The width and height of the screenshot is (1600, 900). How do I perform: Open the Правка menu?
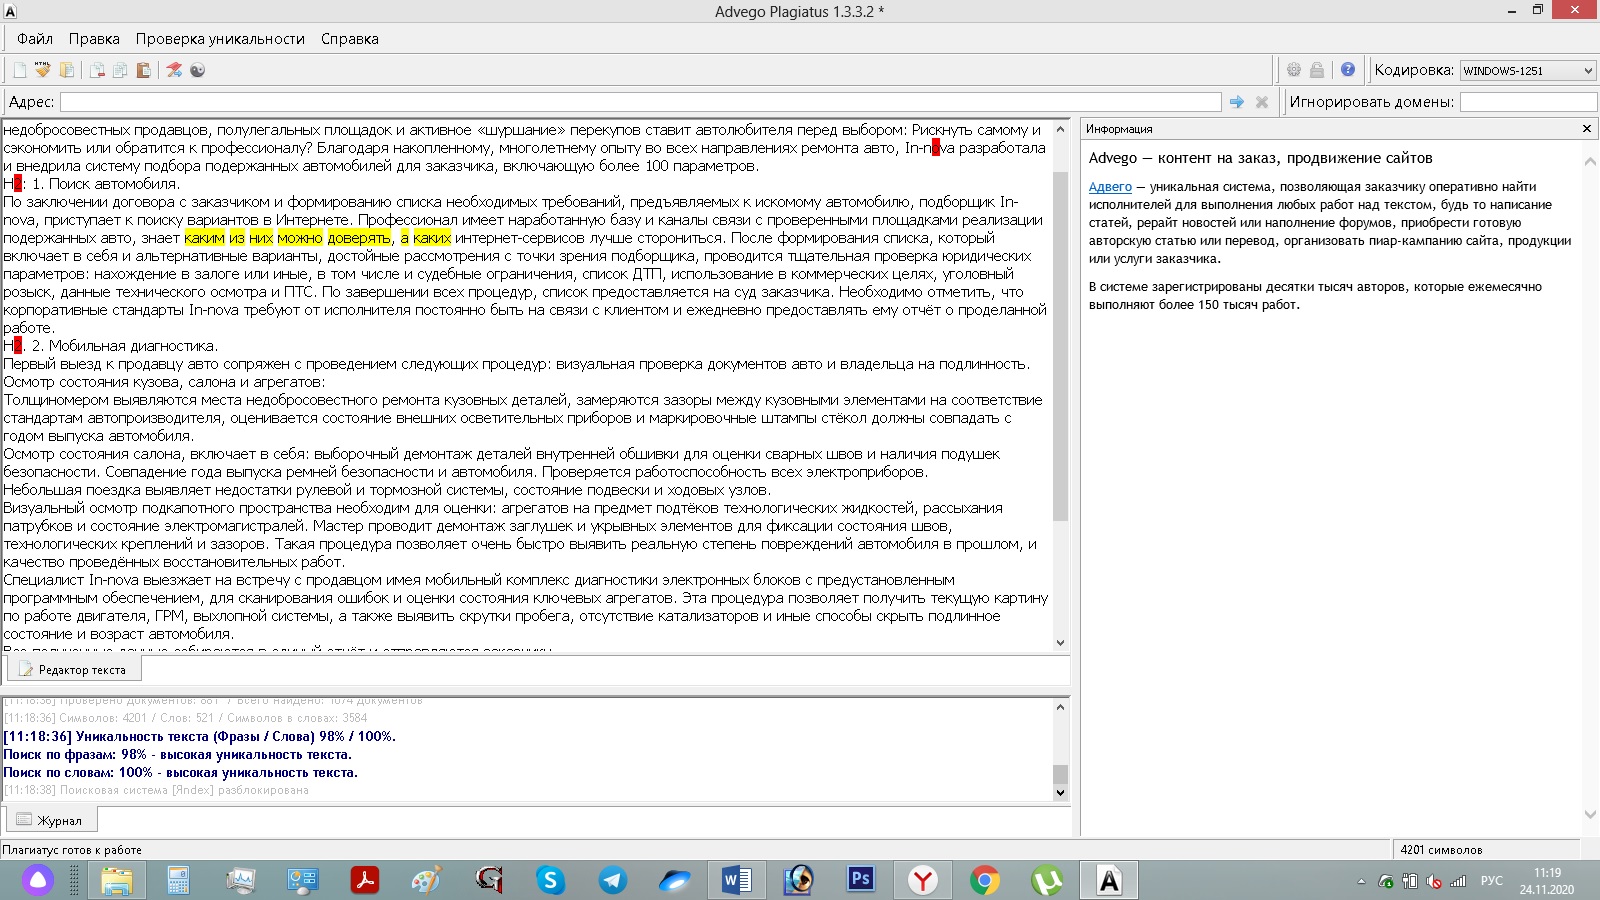point(94,39)
